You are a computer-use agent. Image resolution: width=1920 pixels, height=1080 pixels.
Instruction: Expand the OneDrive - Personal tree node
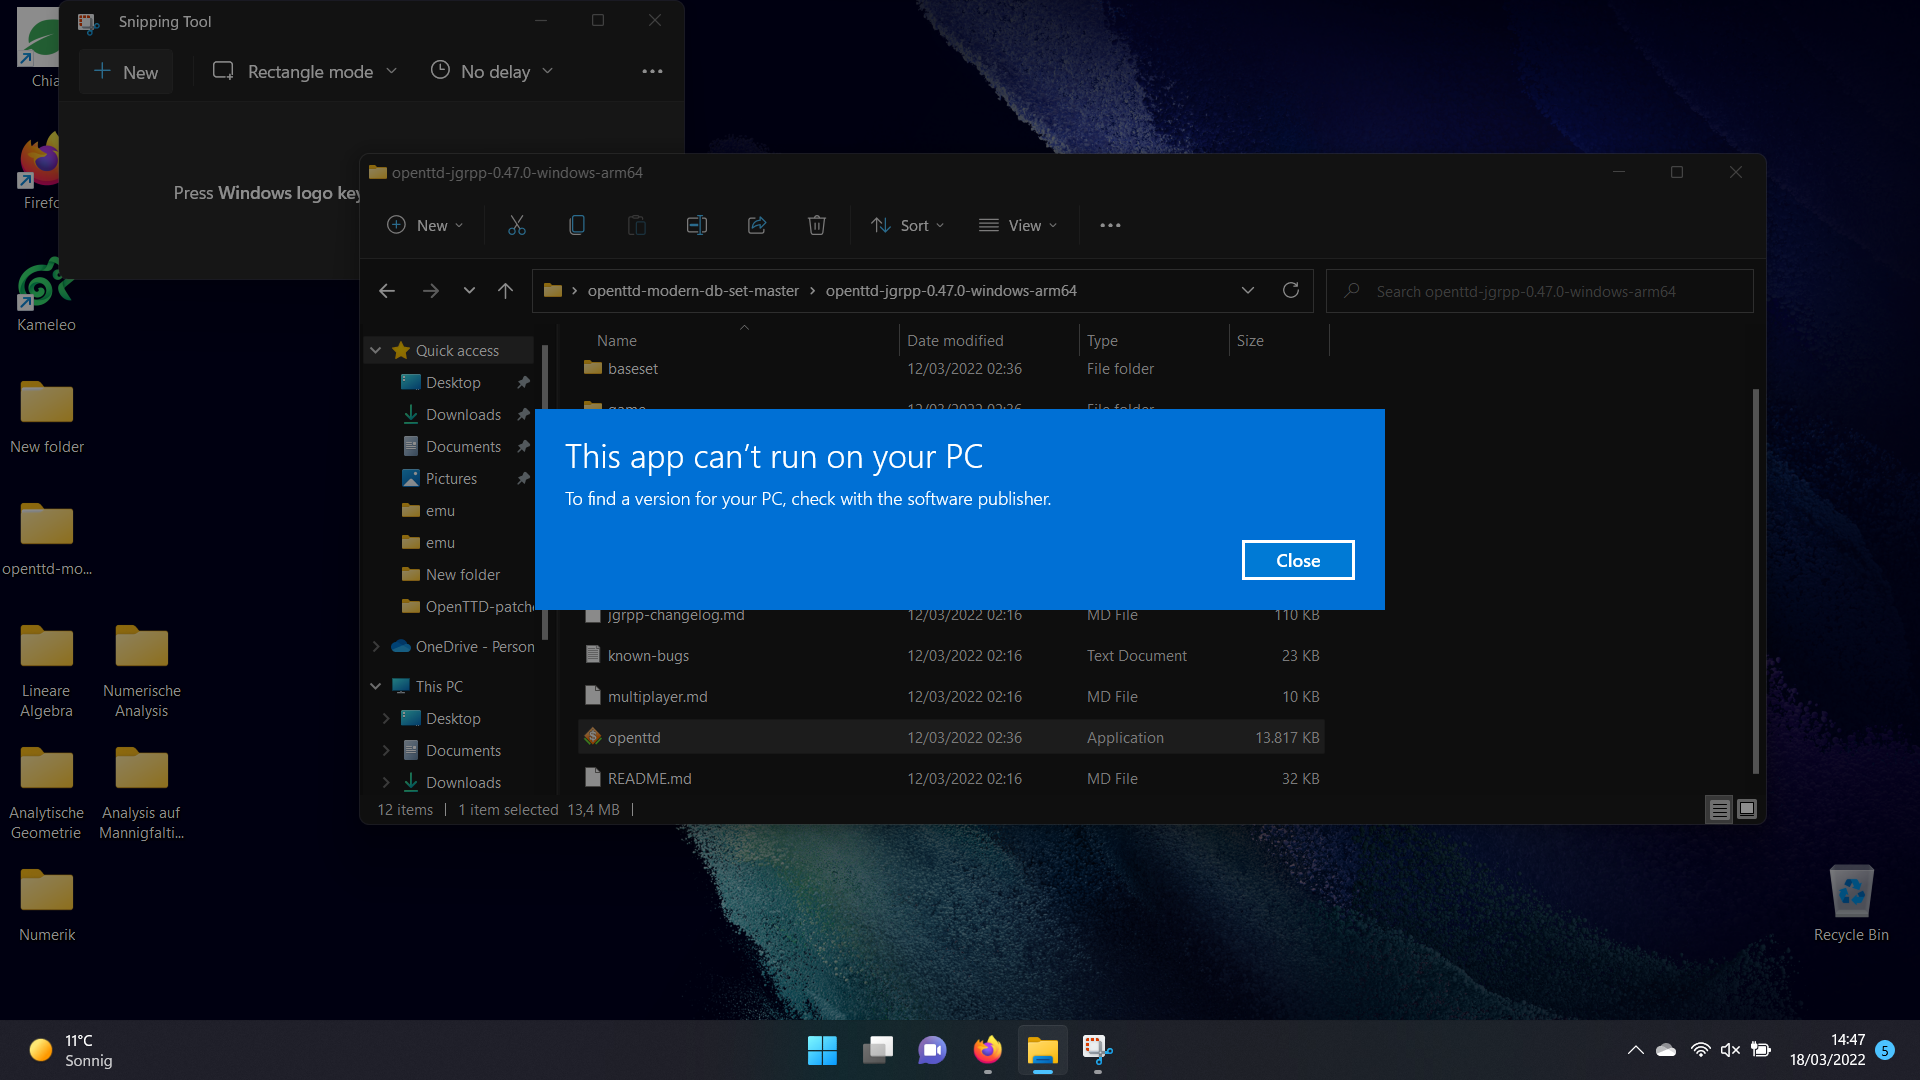click(376, 647)
